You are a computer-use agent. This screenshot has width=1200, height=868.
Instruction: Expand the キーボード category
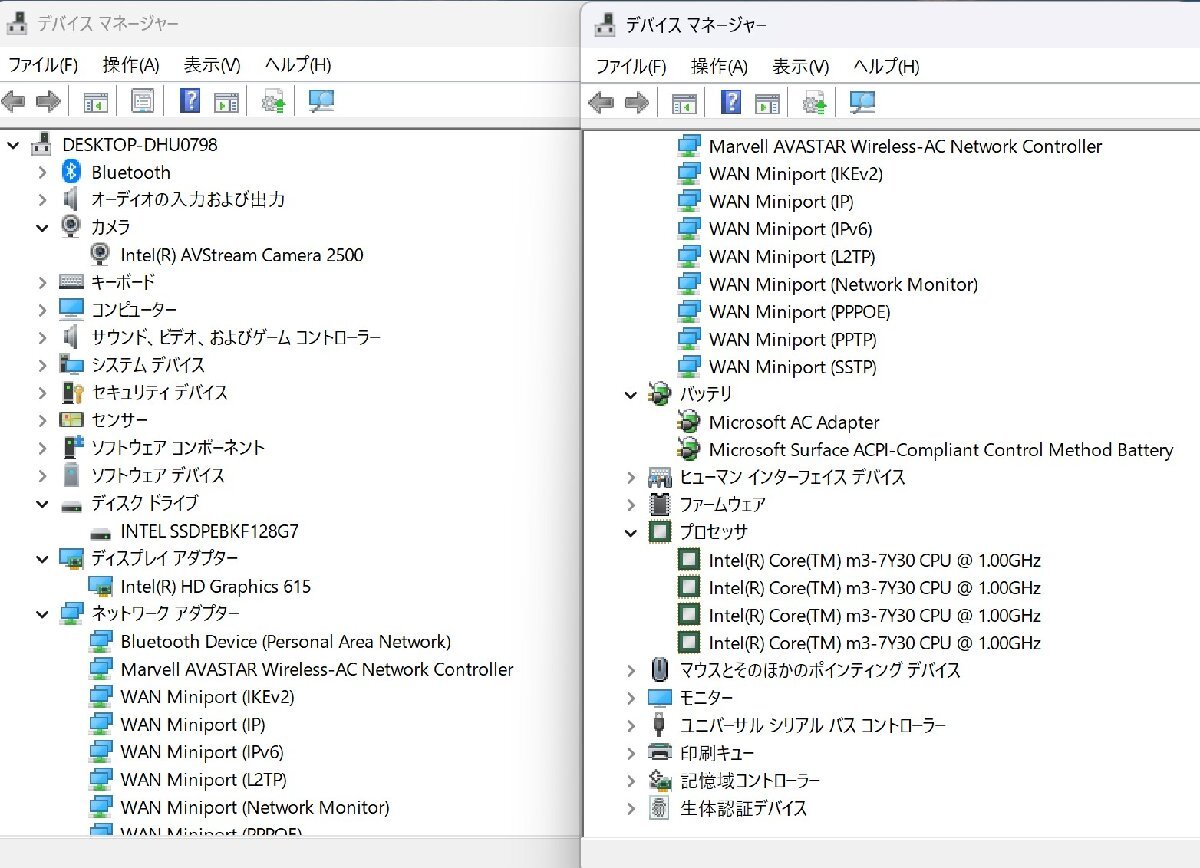[x=41, y=282]
